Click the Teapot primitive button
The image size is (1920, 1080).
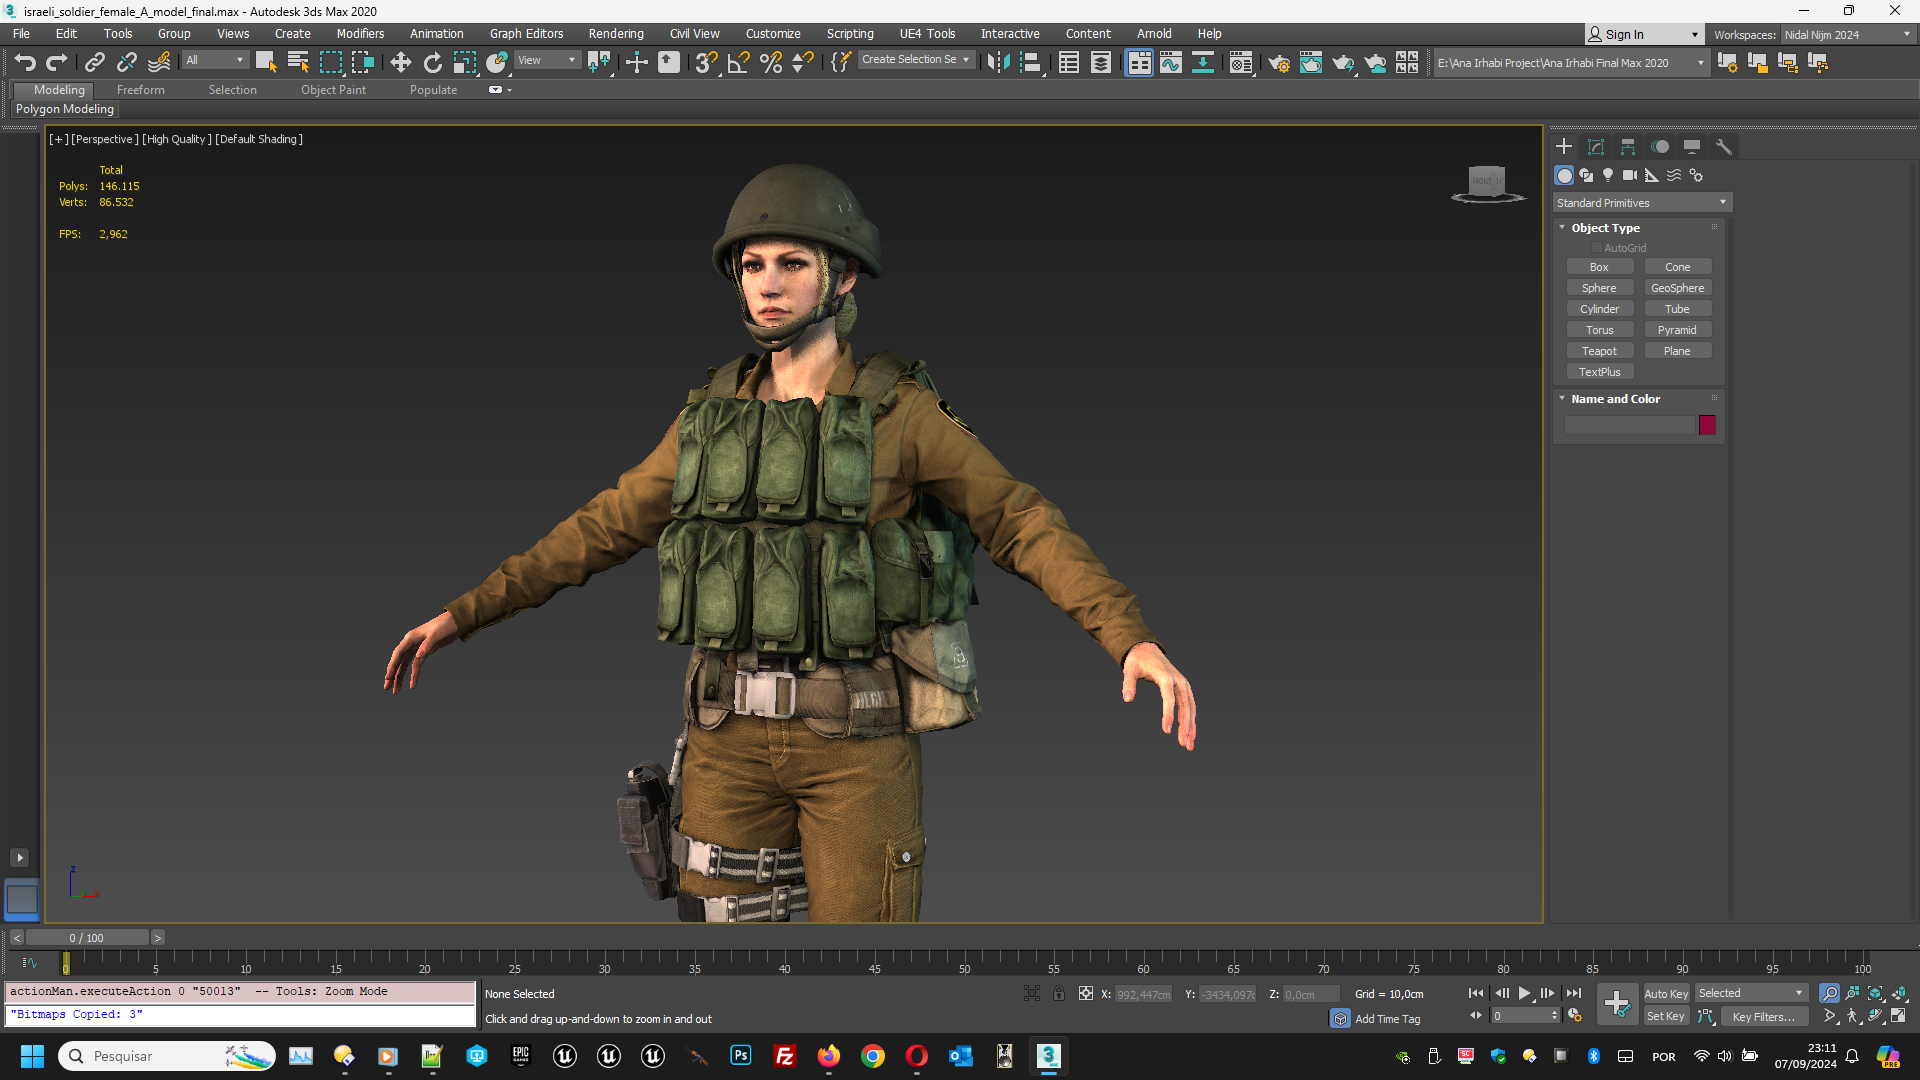click(1599, 351)
